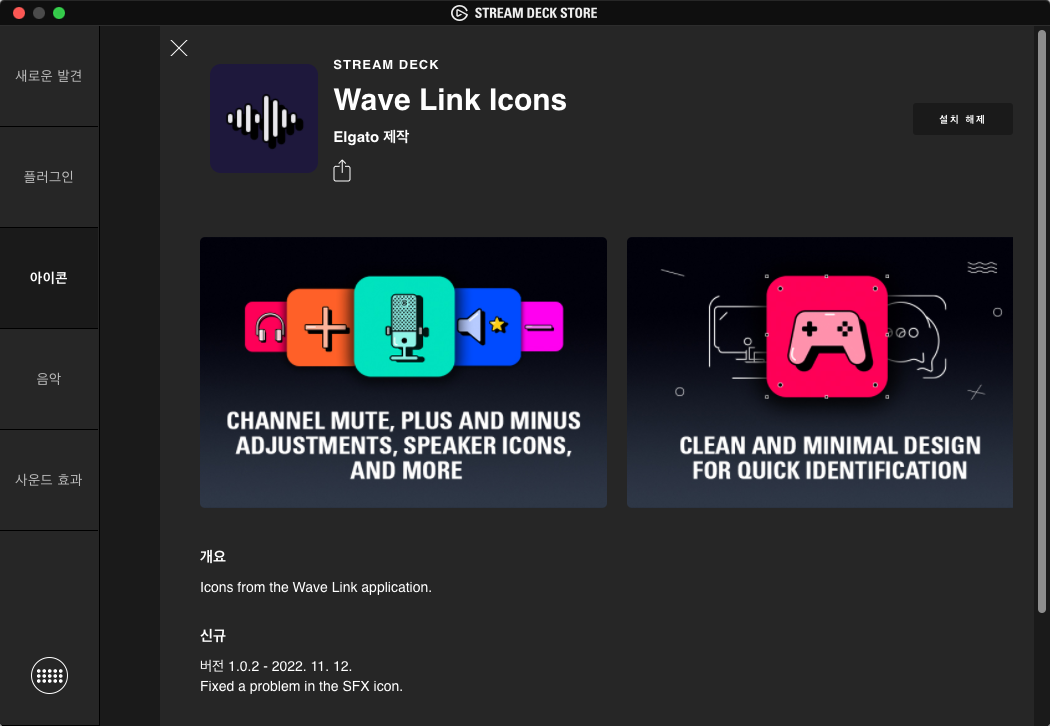
Task: Select the 아이콘 tab
Action: tap(50, 278)
